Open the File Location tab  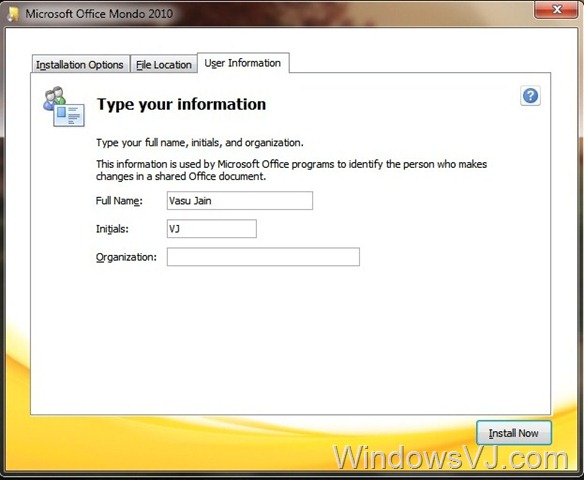pyautogui.click(x=164, y=64)
